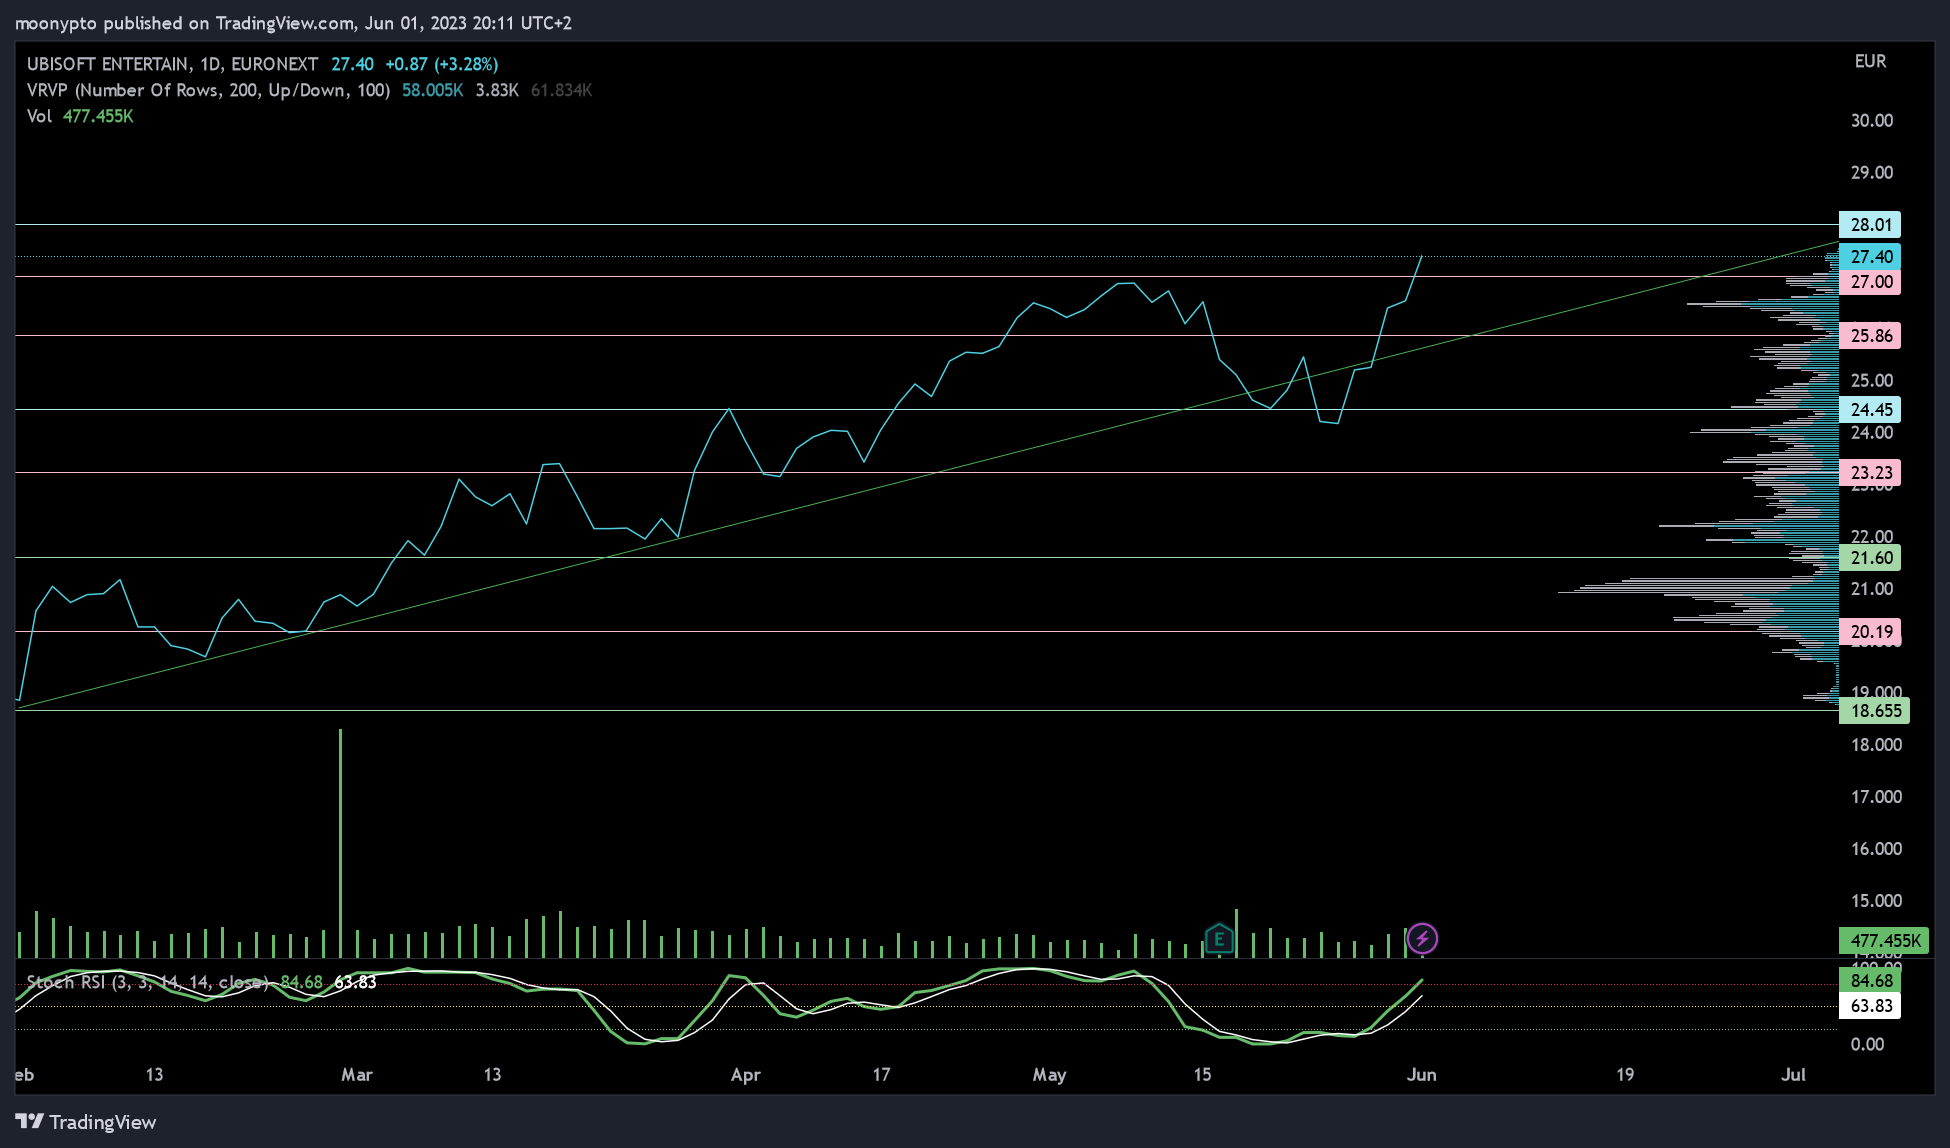Click the 23.23 pink price label
Image resolution: width=1950 pixels, height=1148 pixels.
pos(1870,473)
